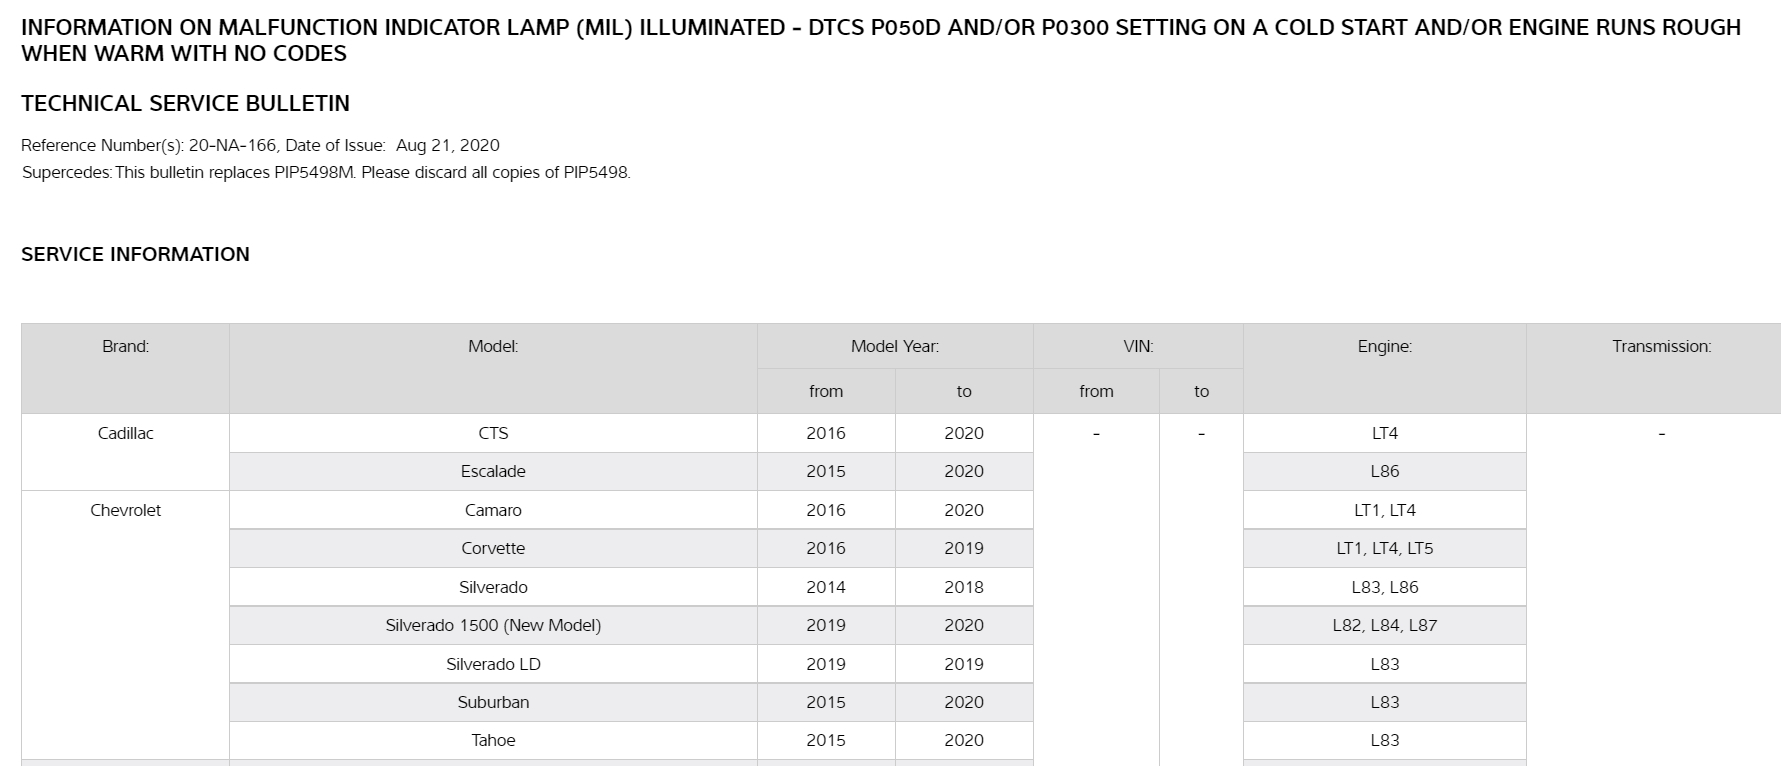
Task: Click the Technical Service Bulletin heading
Action: tap(185, 104)
